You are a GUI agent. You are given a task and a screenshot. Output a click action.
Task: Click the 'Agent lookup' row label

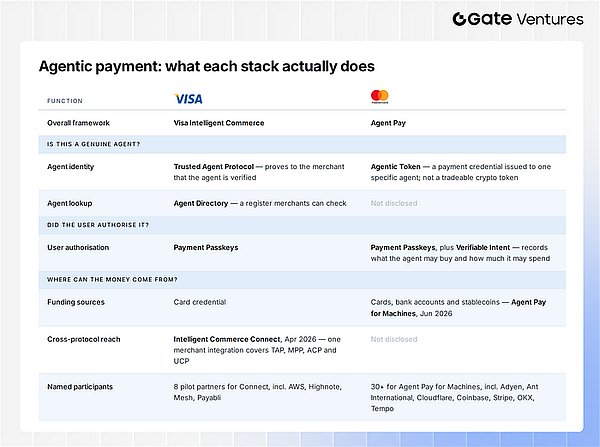point(70,203)
